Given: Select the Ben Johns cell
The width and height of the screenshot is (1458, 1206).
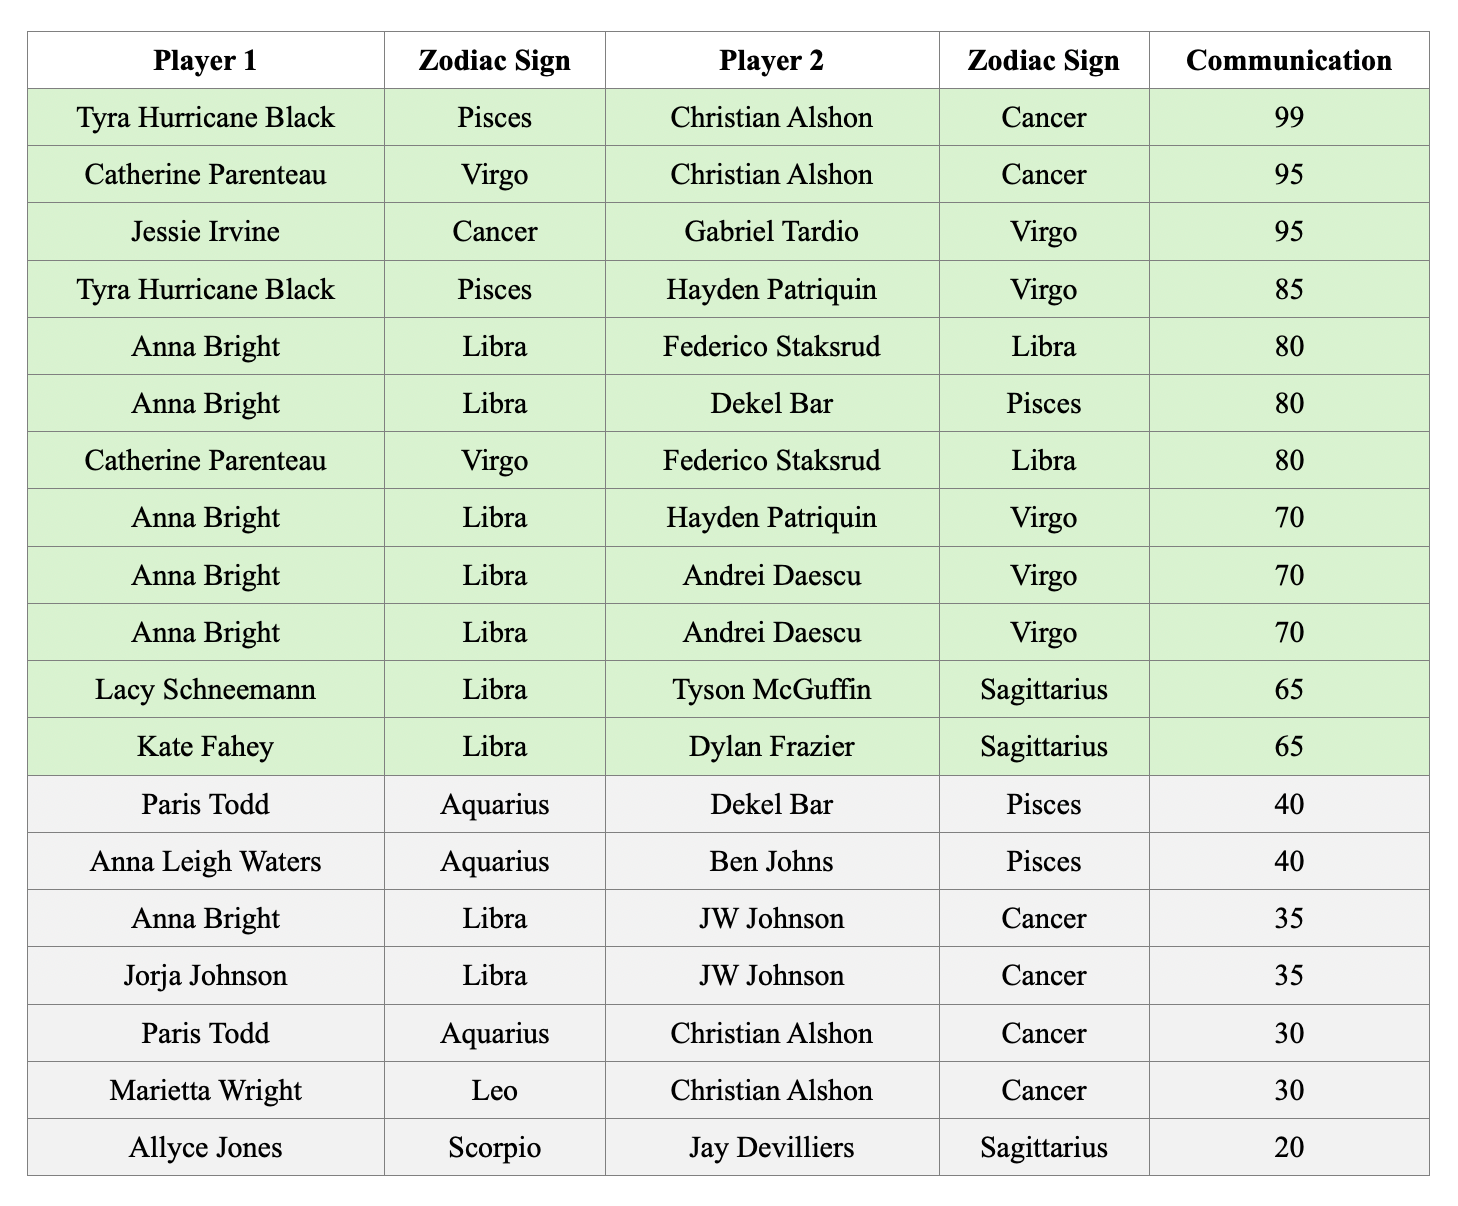Looking at the screenshot, I should [771, 862].
